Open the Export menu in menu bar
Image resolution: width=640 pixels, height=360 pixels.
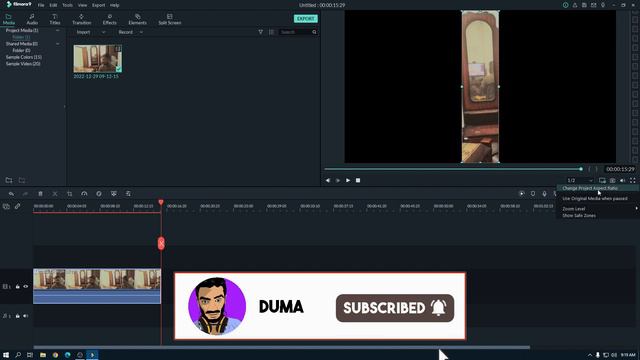tap(98, 5)
